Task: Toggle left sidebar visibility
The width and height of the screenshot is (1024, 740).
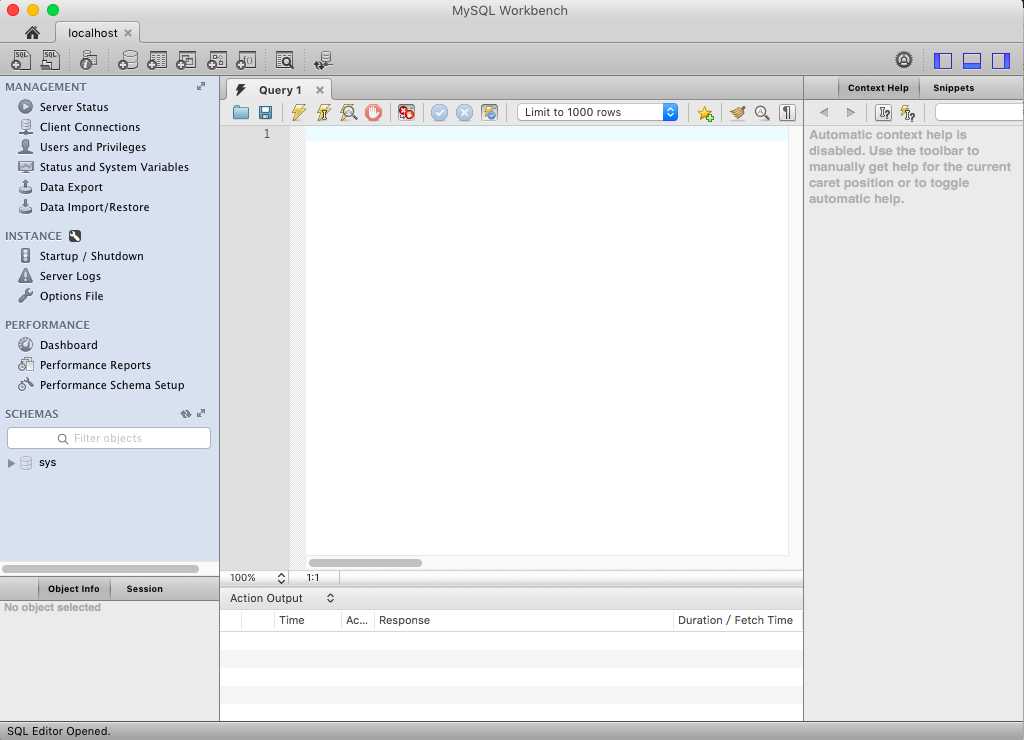Action: (x=942, y=60)
